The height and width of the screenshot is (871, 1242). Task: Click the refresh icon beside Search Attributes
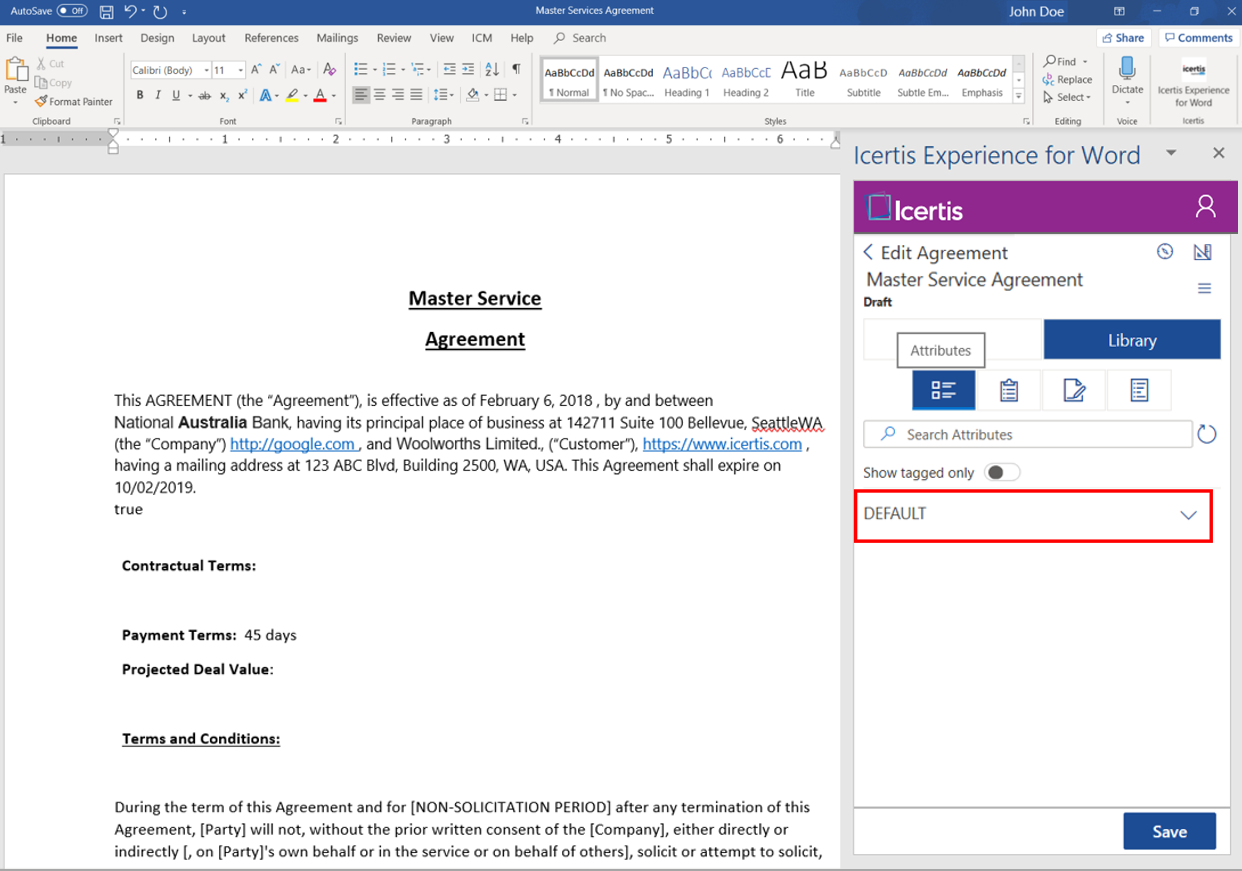click(x=1207, y=434)
